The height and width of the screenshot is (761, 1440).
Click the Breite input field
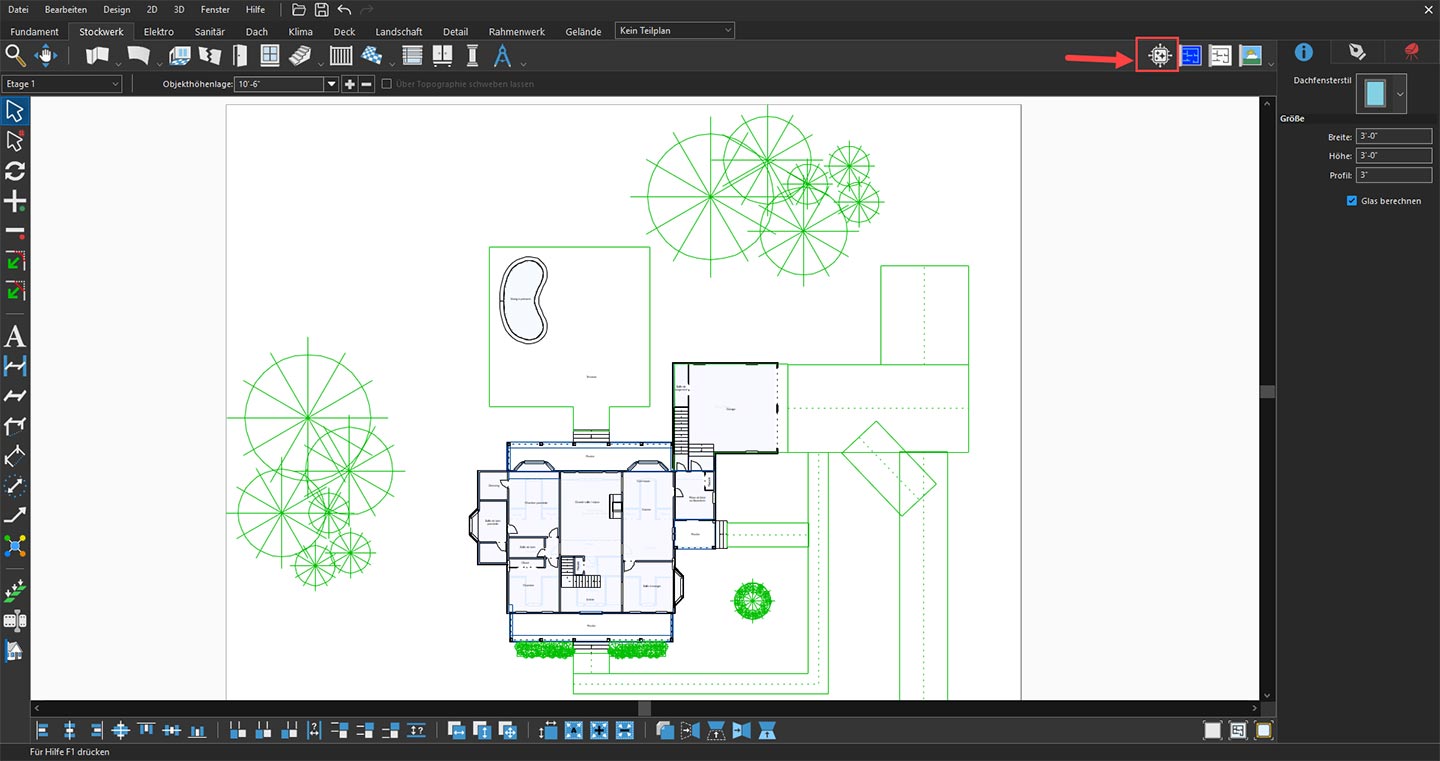(x=1394, y=136)
